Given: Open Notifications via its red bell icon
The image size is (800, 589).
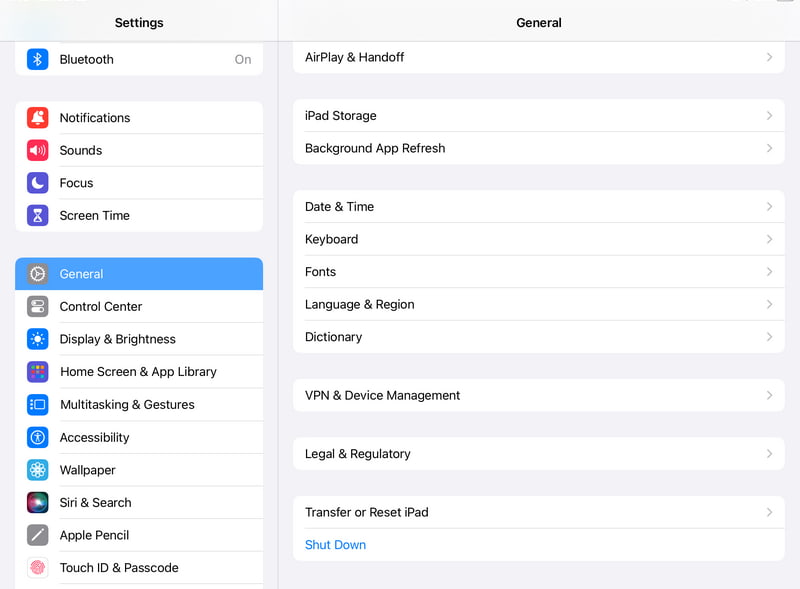Looking at the screenshot, I should pyautogui.click(x=37, y=117).
